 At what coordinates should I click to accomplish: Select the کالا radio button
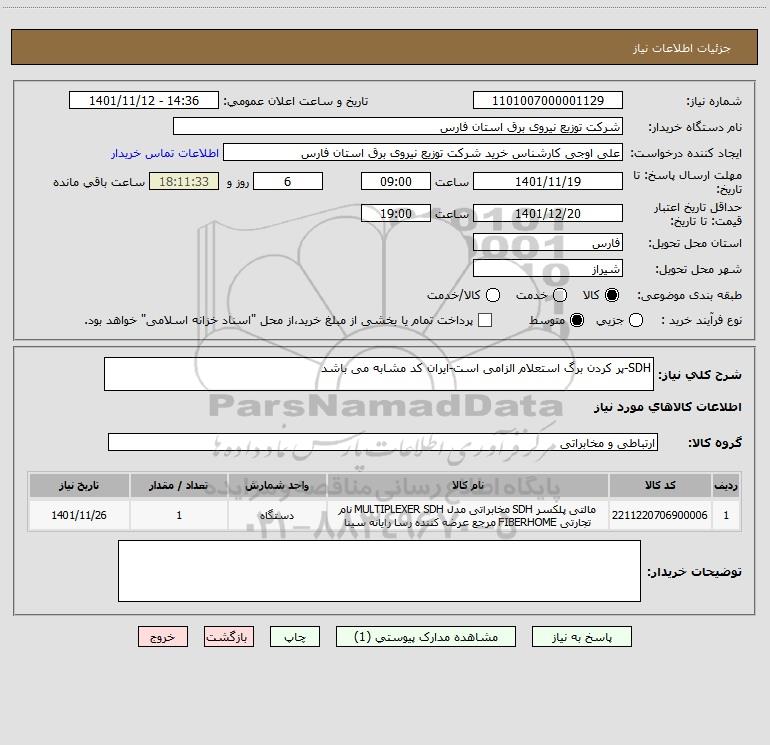[x=612, y=295]
